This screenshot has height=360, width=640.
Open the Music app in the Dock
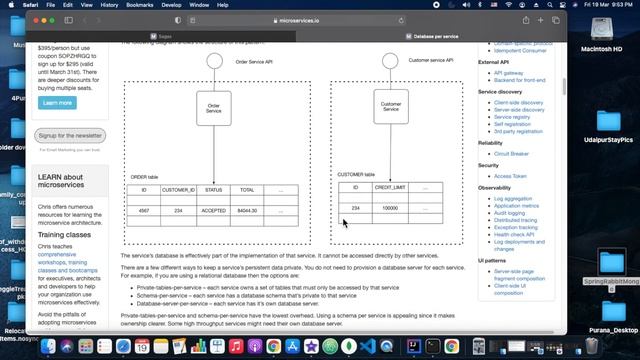pyautogui.click(x=236, y=347)
